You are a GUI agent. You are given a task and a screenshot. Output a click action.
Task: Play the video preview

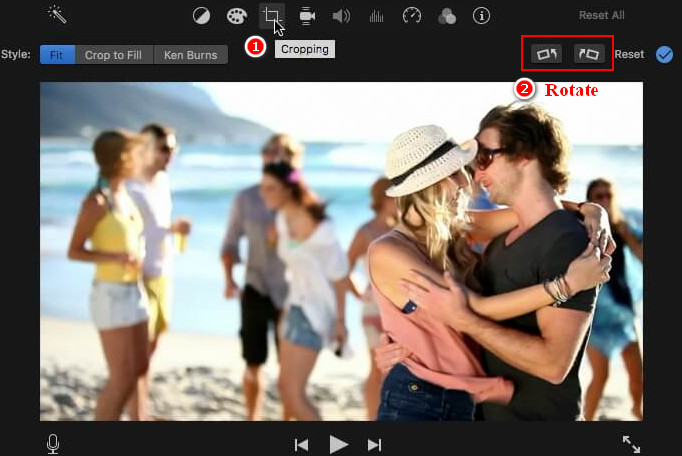coord(338,445)
